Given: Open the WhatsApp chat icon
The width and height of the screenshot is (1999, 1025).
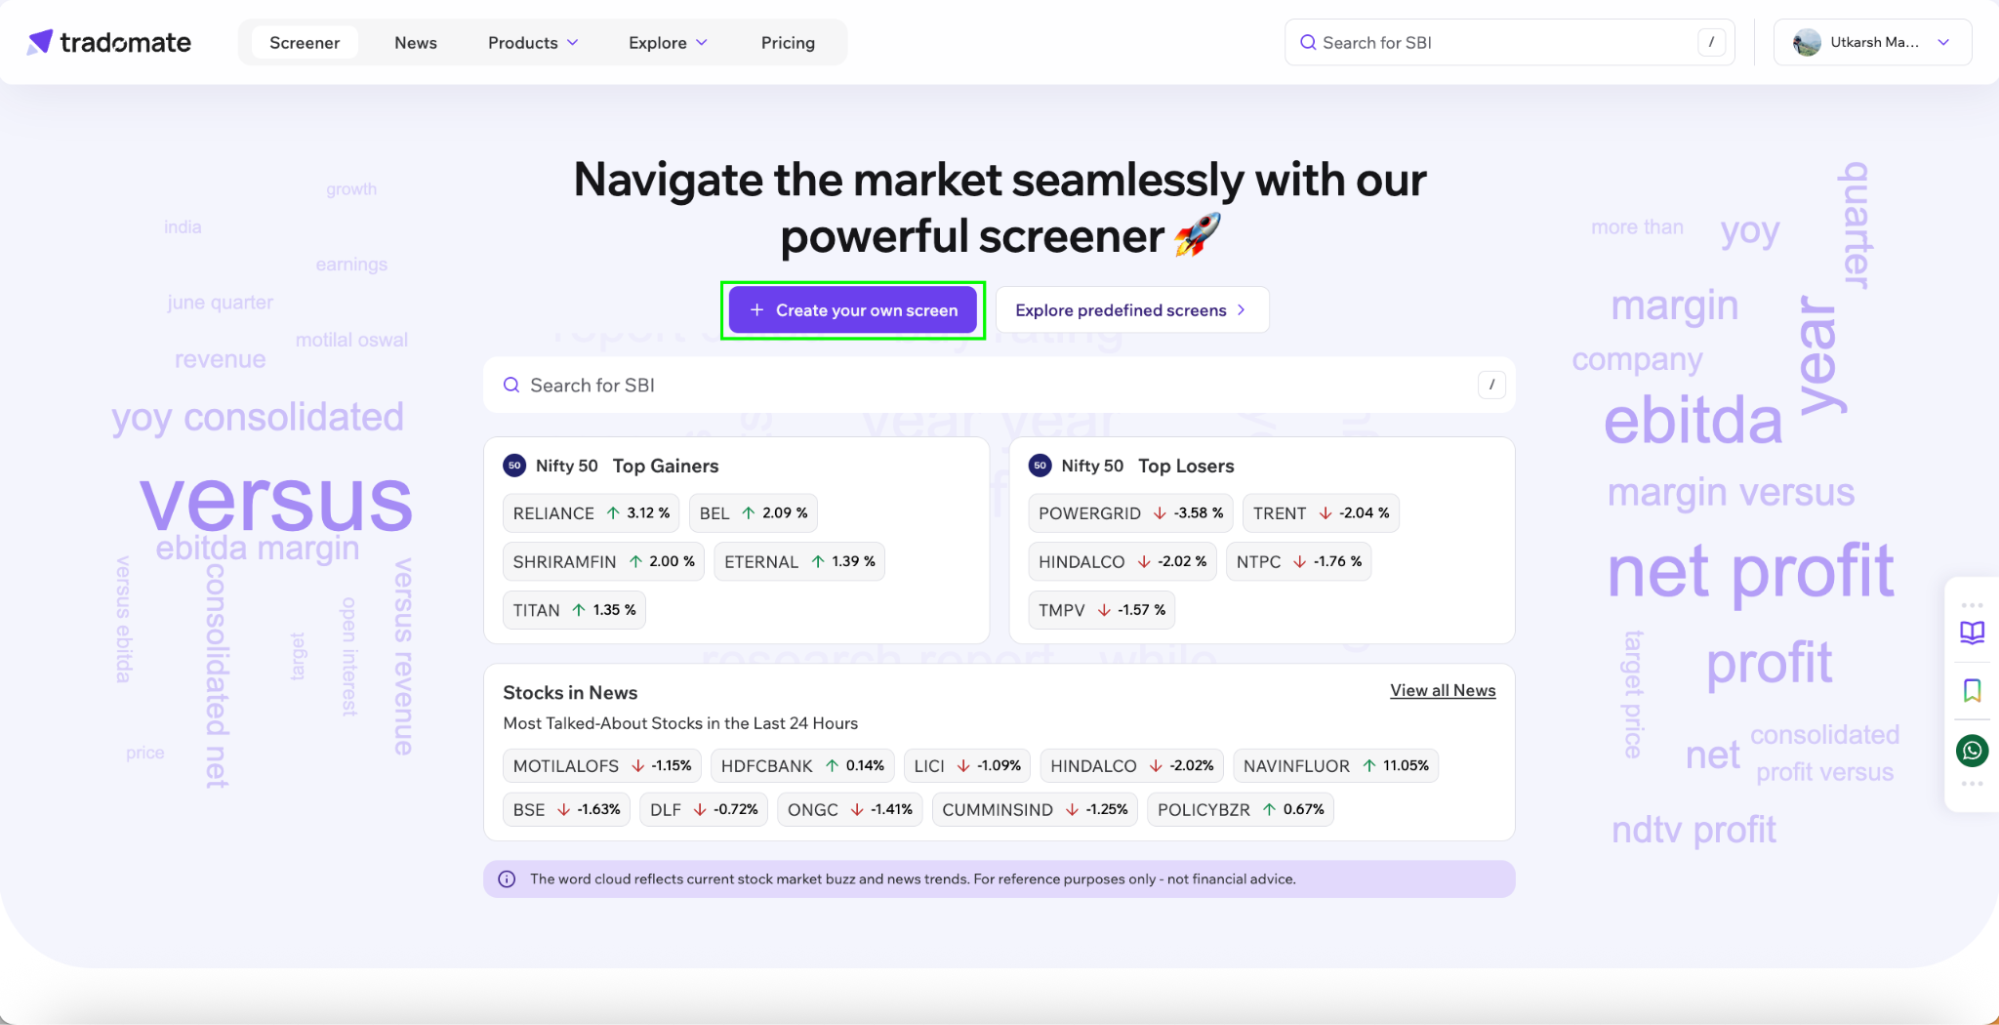Looking at the screenshot, I should click(1971, 750).
